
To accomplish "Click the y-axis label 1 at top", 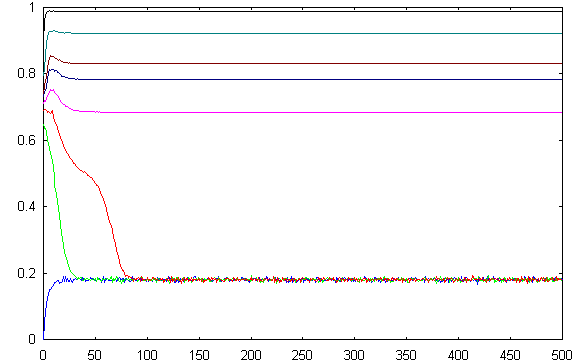I will click(32, 7).
